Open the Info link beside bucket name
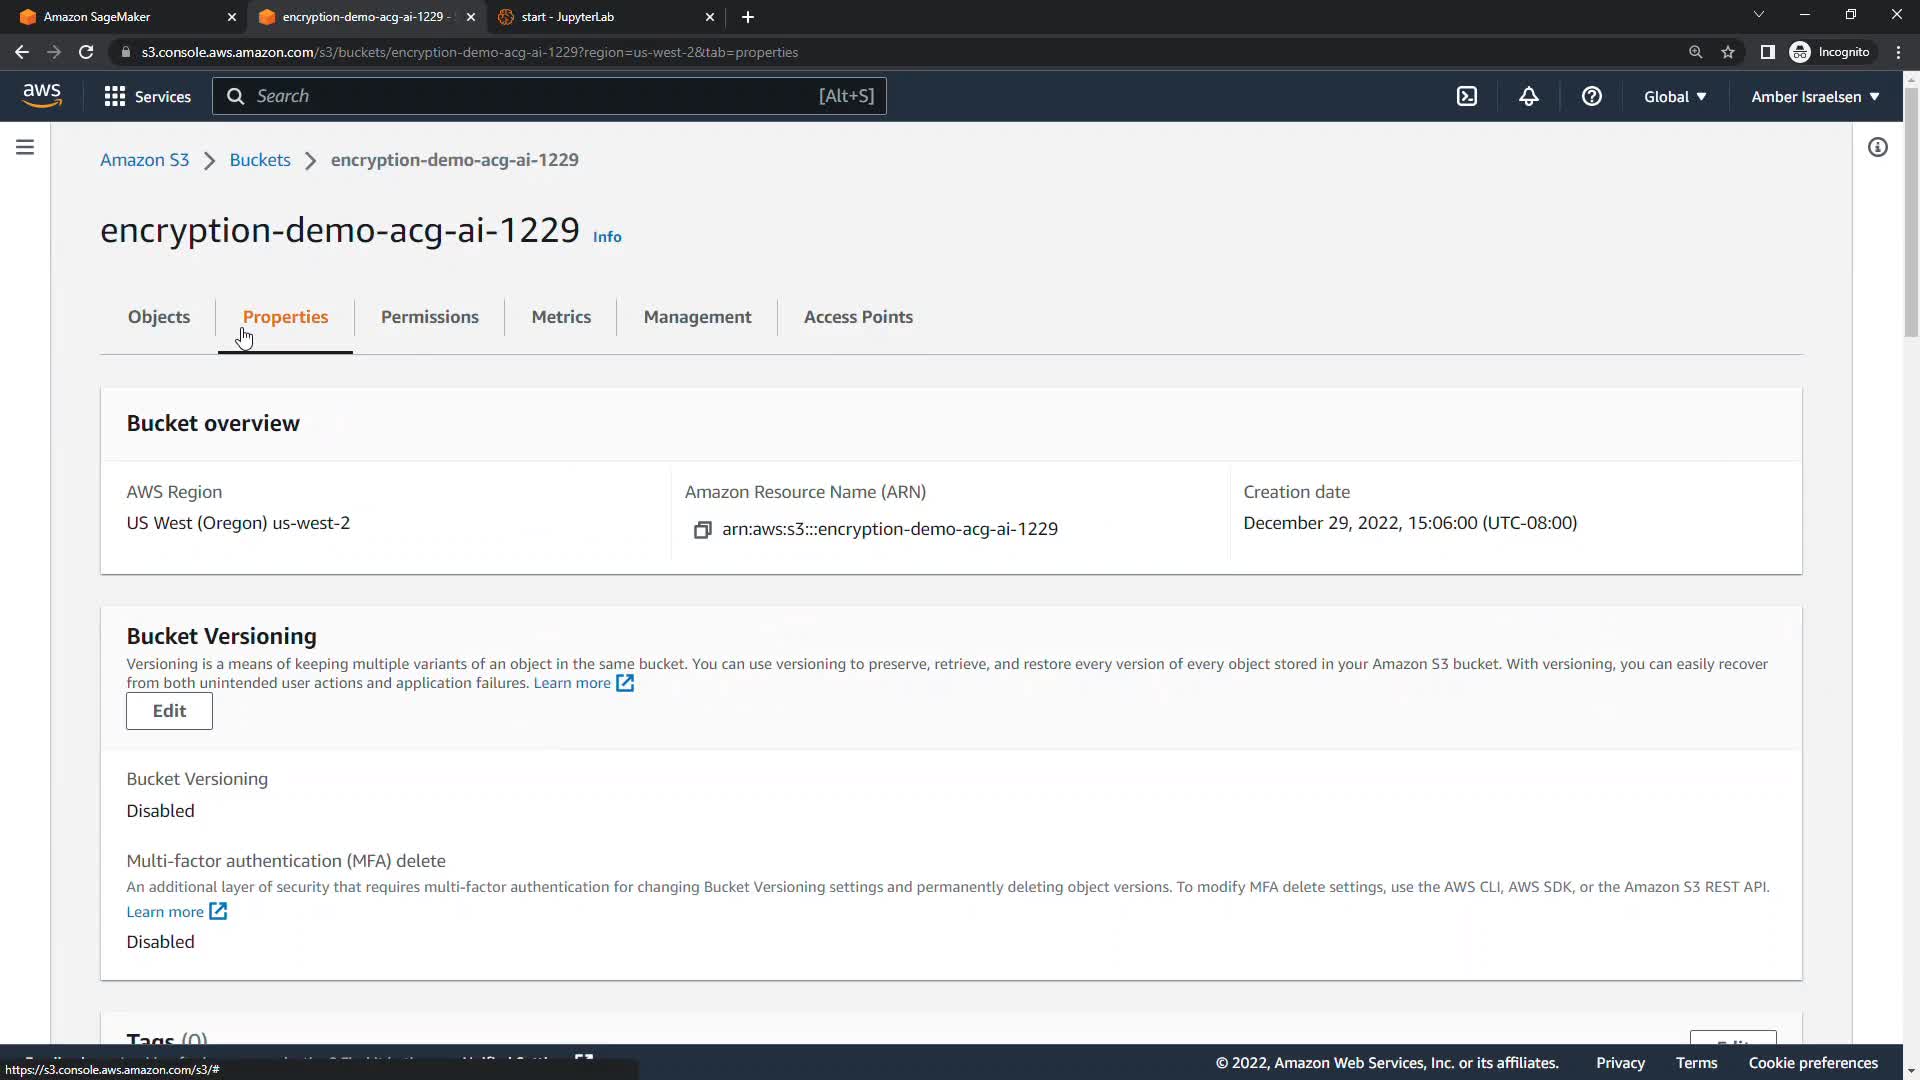The width and height of the screenshot is (1920, 1080). pyautogui.click(x=606, y=237)
